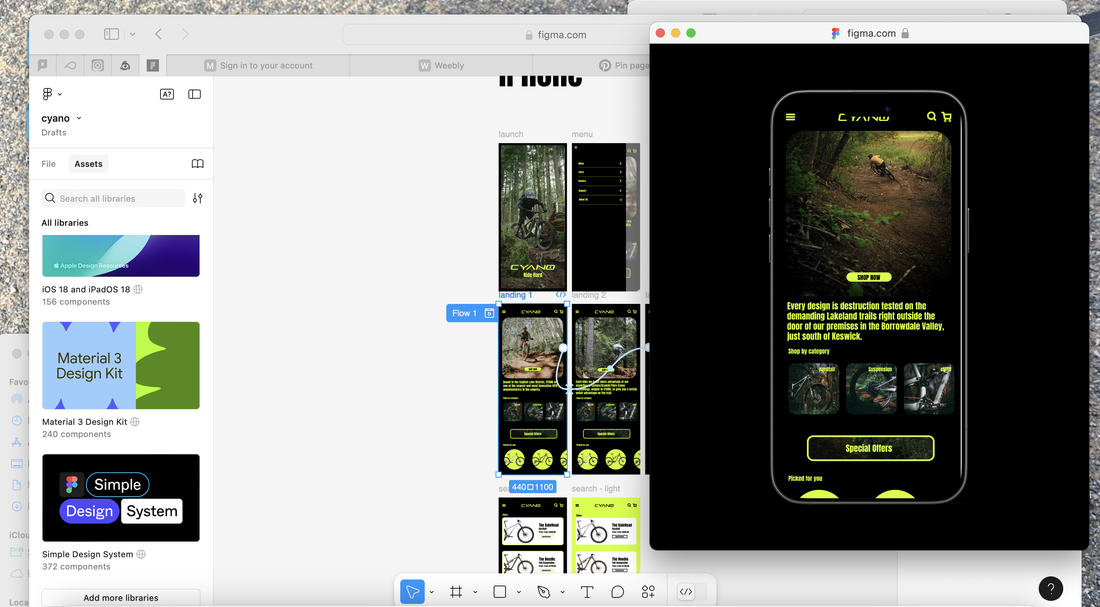
Task: Open shape tools dropdown arrow
Action: [x=518, y=592]
